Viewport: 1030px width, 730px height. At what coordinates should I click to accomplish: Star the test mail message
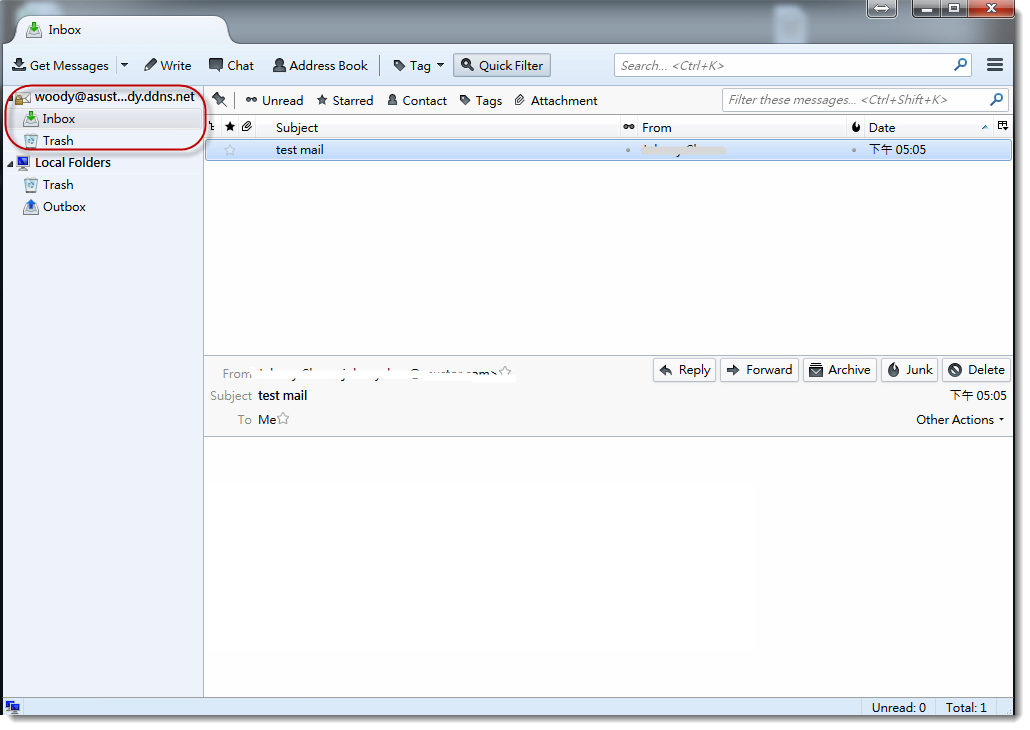[229, 149]
